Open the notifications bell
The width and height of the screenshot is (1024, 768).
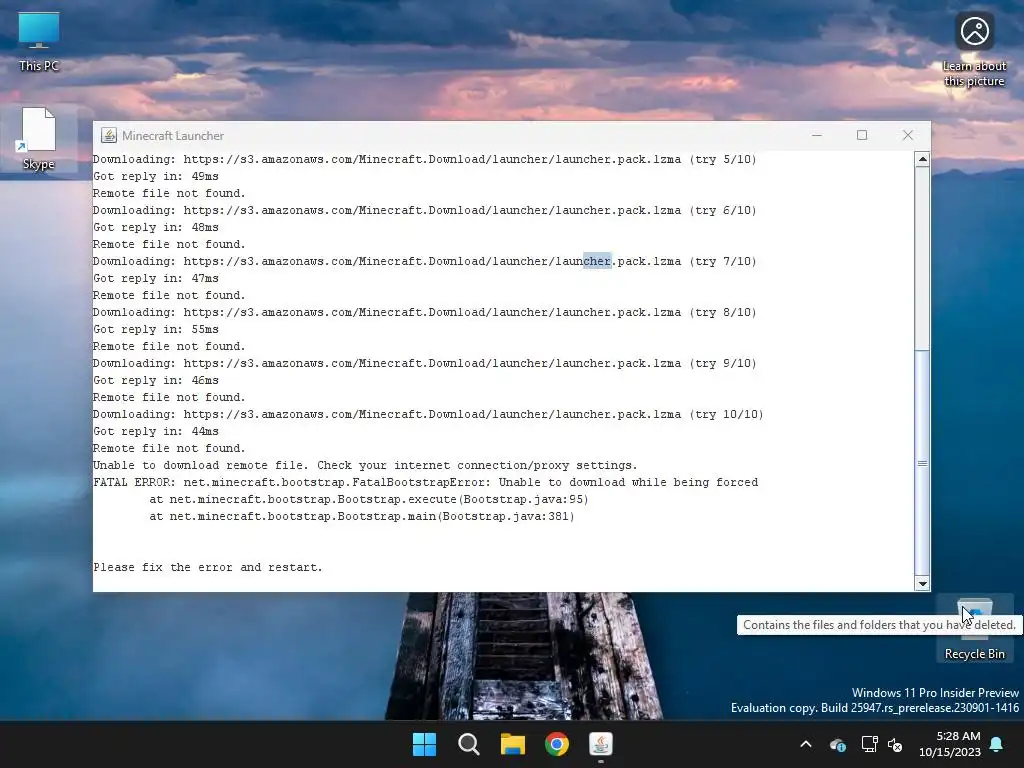[997, 744]
